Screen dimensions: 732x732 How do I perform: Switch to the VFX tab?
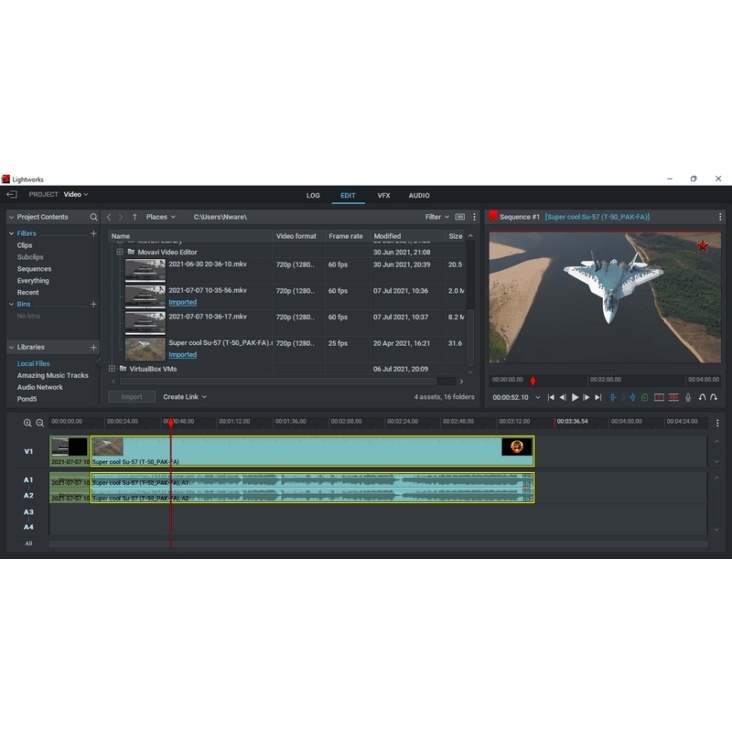384,195
